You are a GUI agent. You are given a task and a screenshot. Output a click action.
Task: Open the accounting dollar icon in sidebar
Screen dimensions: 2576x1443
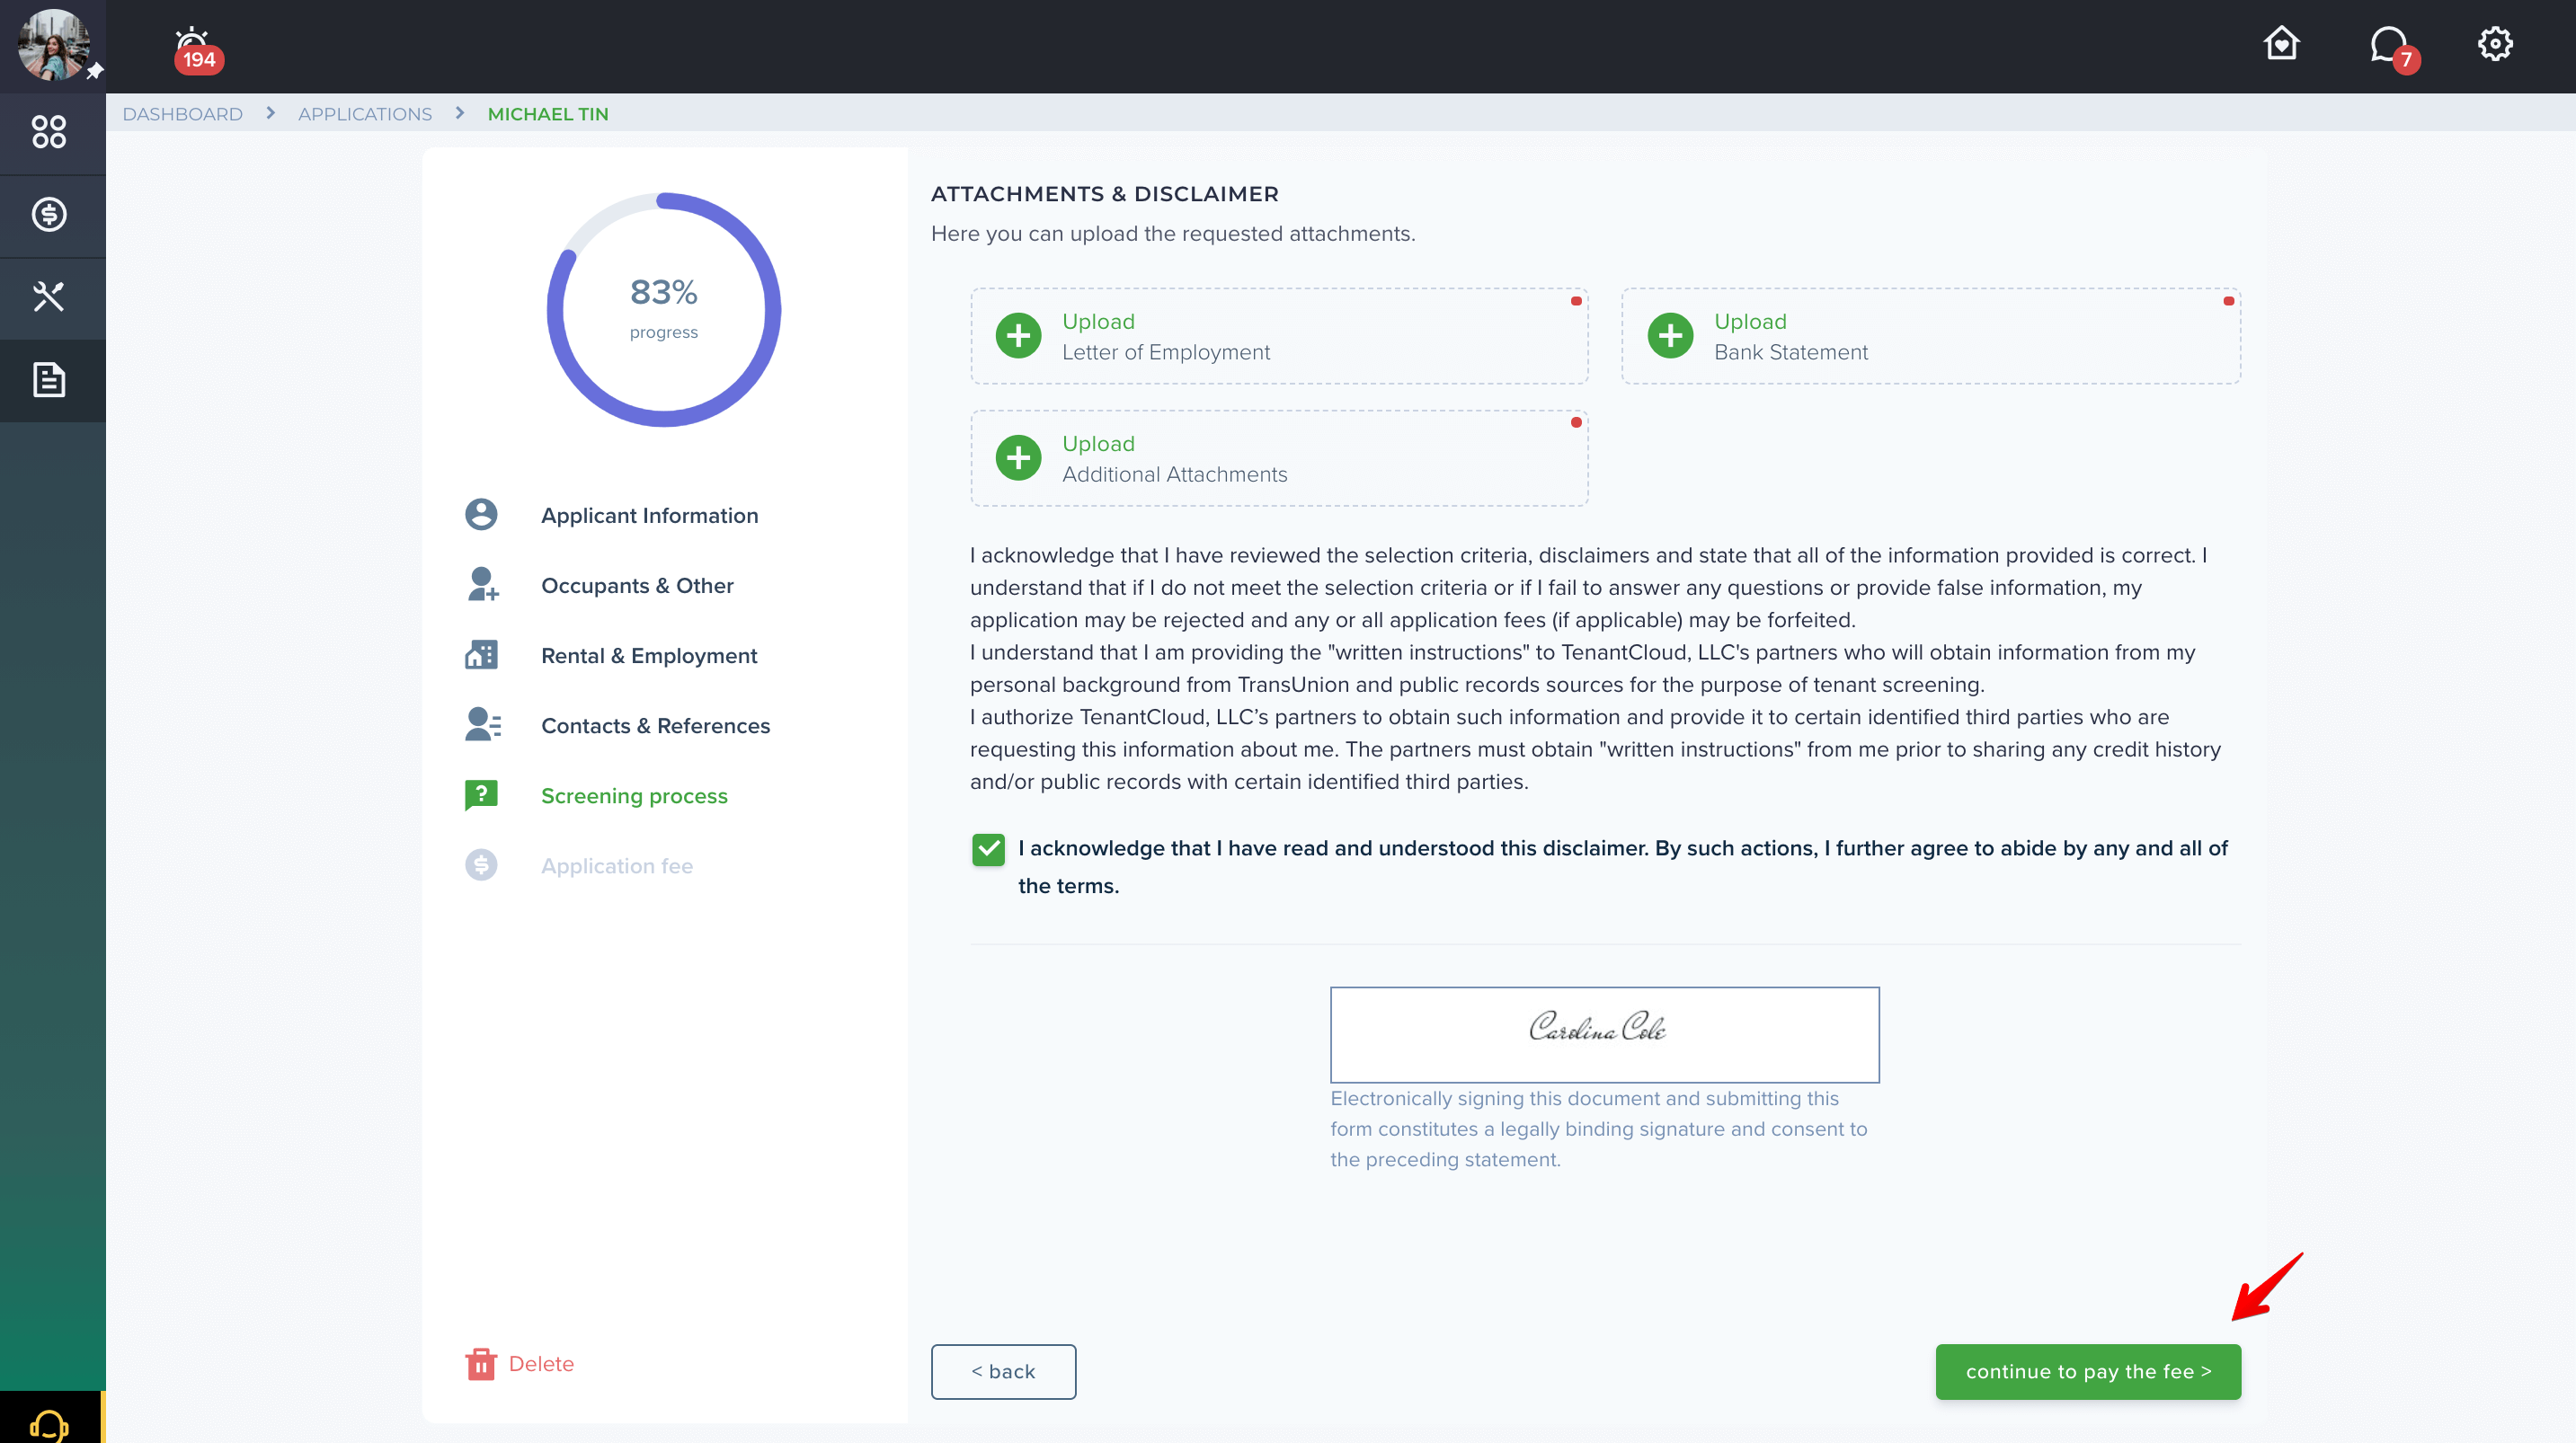49,215
